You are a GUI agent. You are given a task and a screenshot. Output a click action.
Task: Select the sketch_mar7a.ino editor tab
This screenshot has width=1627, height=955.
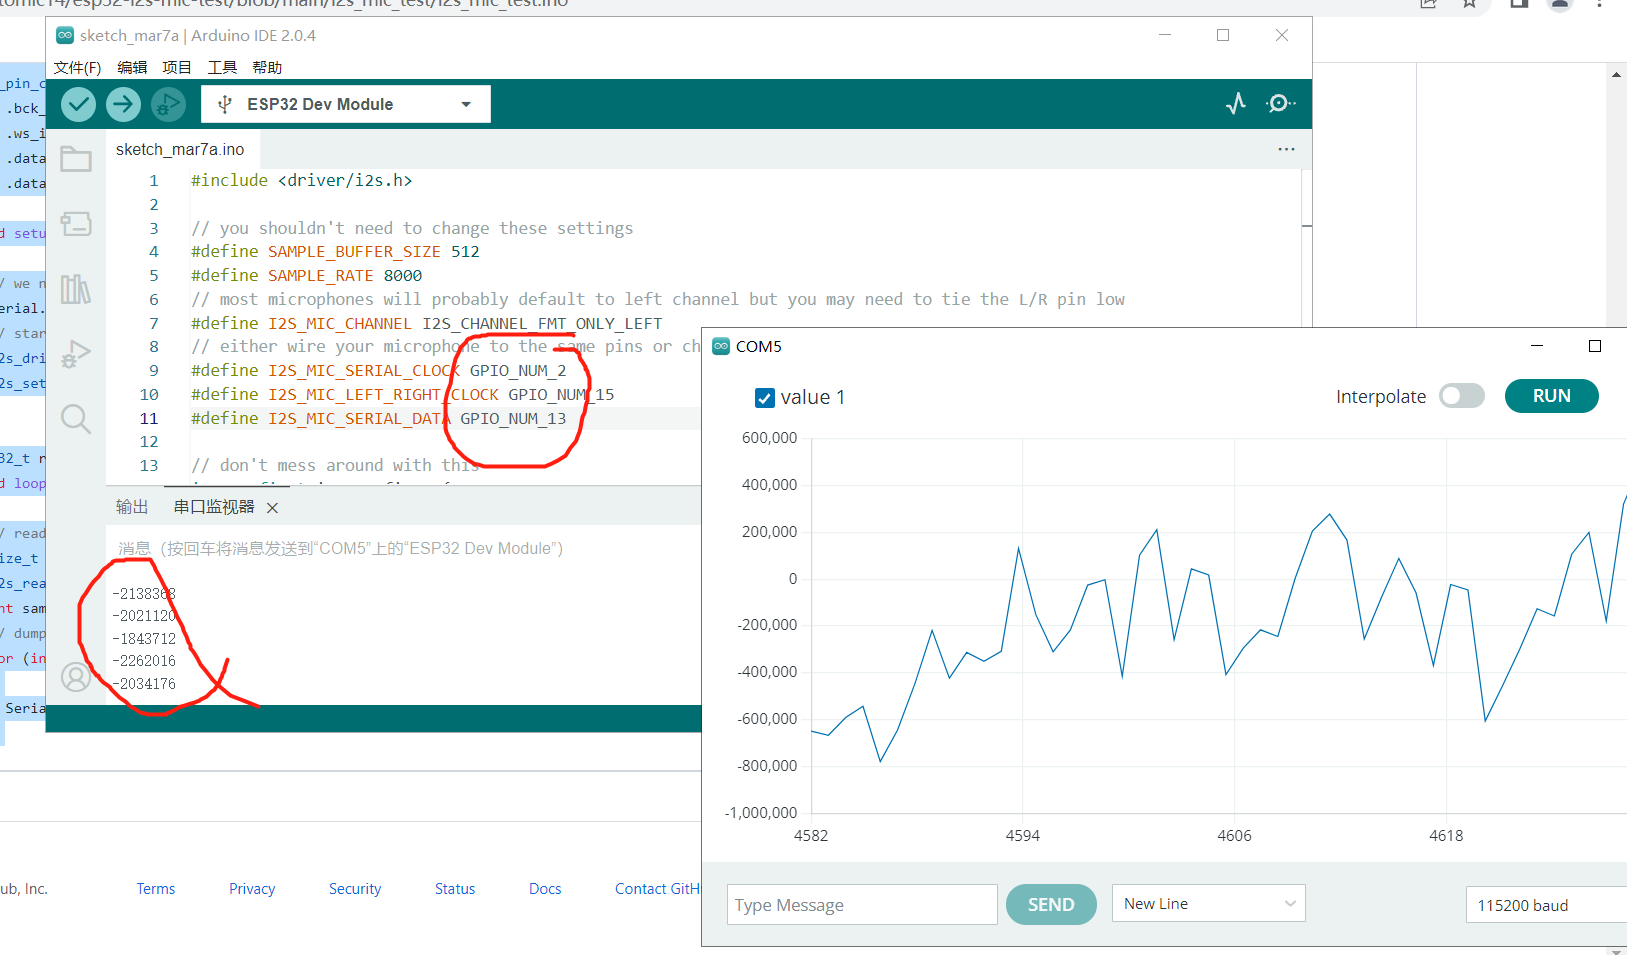coord(180,149)
